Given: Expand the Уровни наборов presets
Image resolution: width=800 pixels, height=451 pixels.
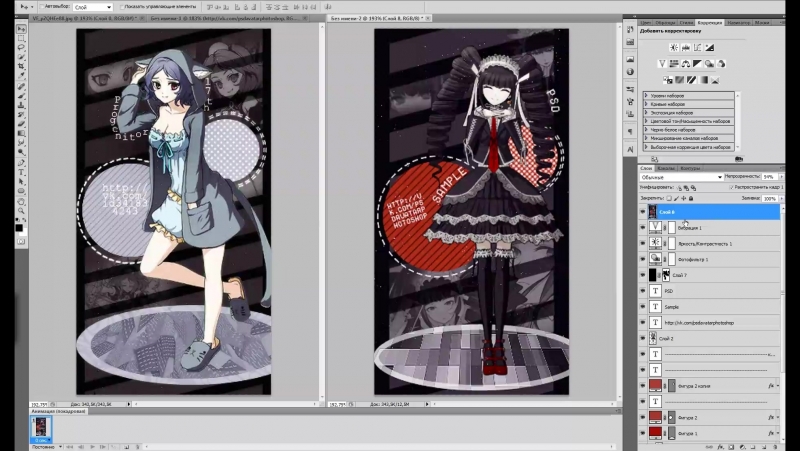Looking at the screenshot, I should (644, 95).
